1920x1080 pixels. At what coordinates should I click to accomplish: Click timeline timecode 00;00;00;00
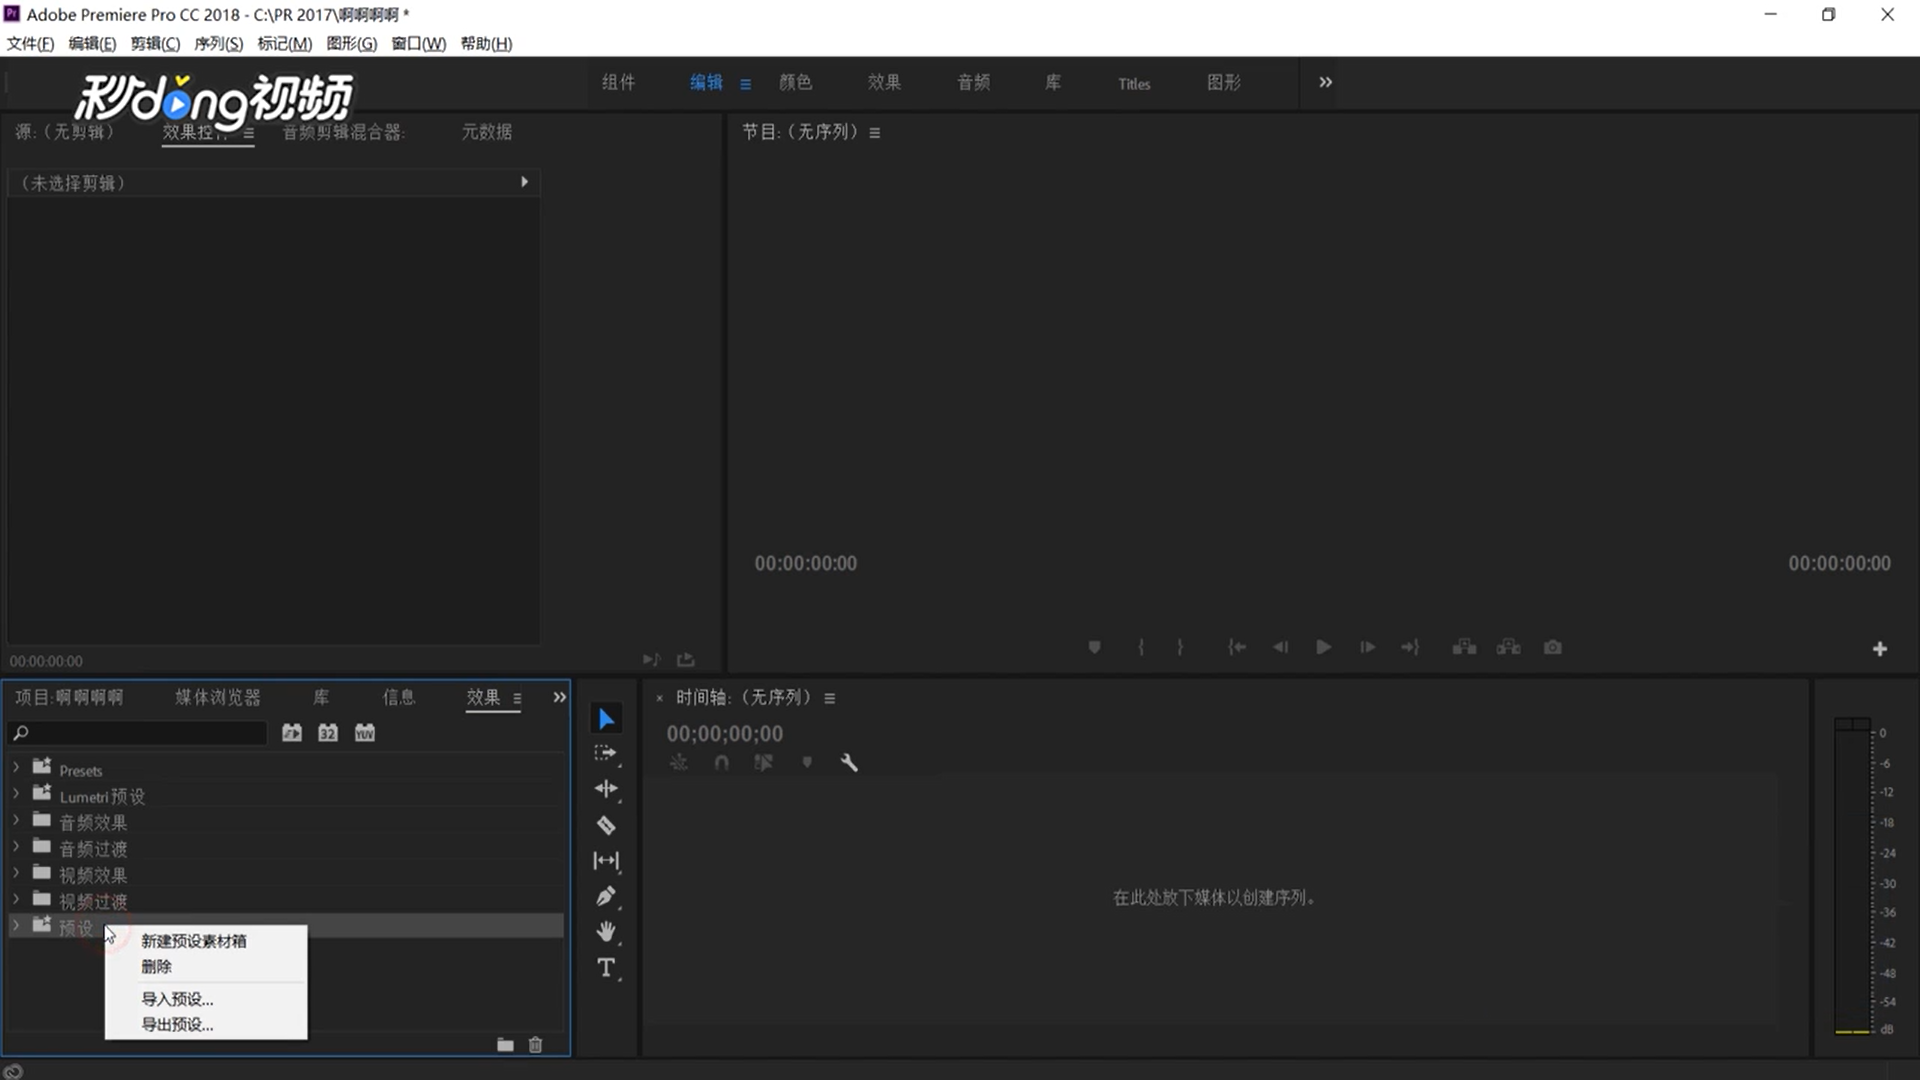click(x=725, y=734)
